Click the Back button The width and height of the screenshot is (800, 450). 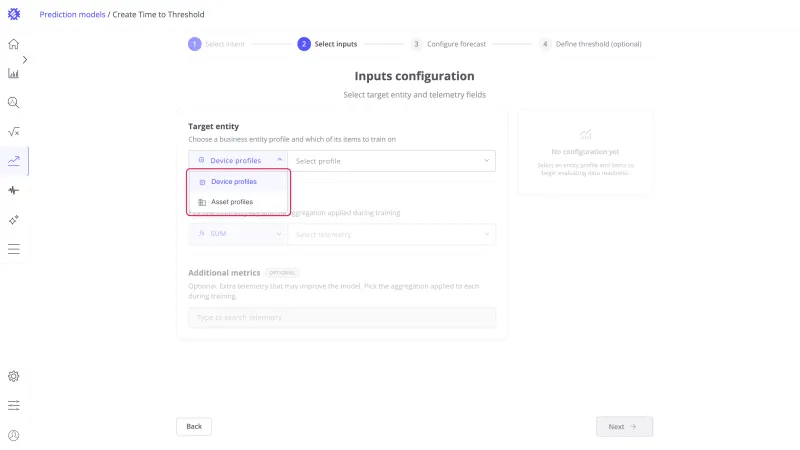[x=194, y=427]
